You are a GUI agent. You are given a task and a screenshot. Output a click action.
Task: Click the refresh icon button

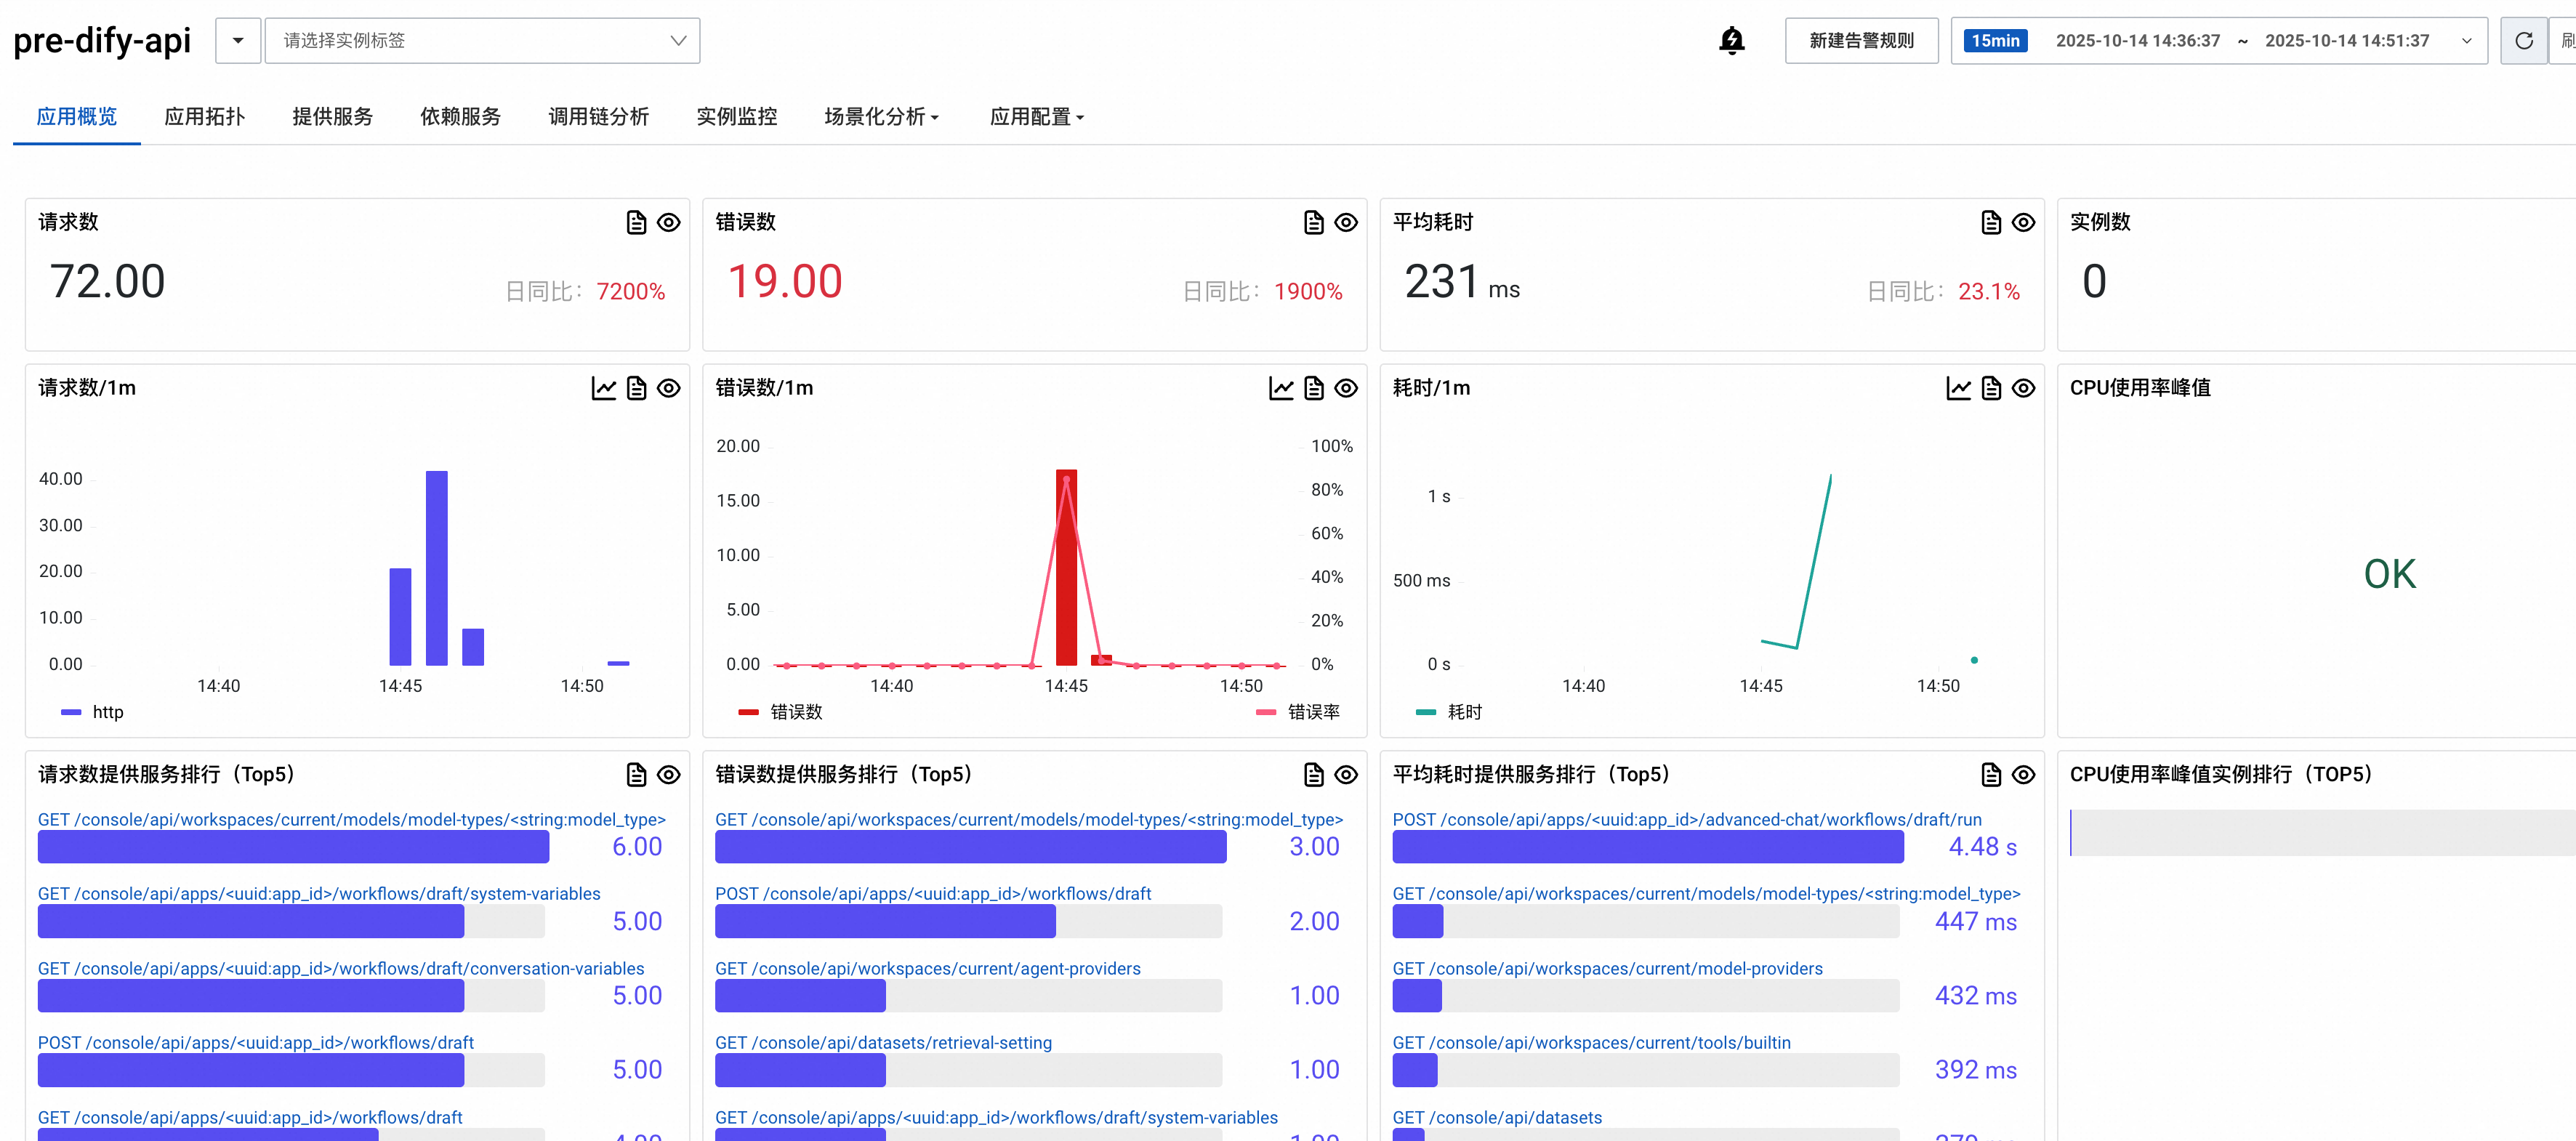pos(2523,41)
